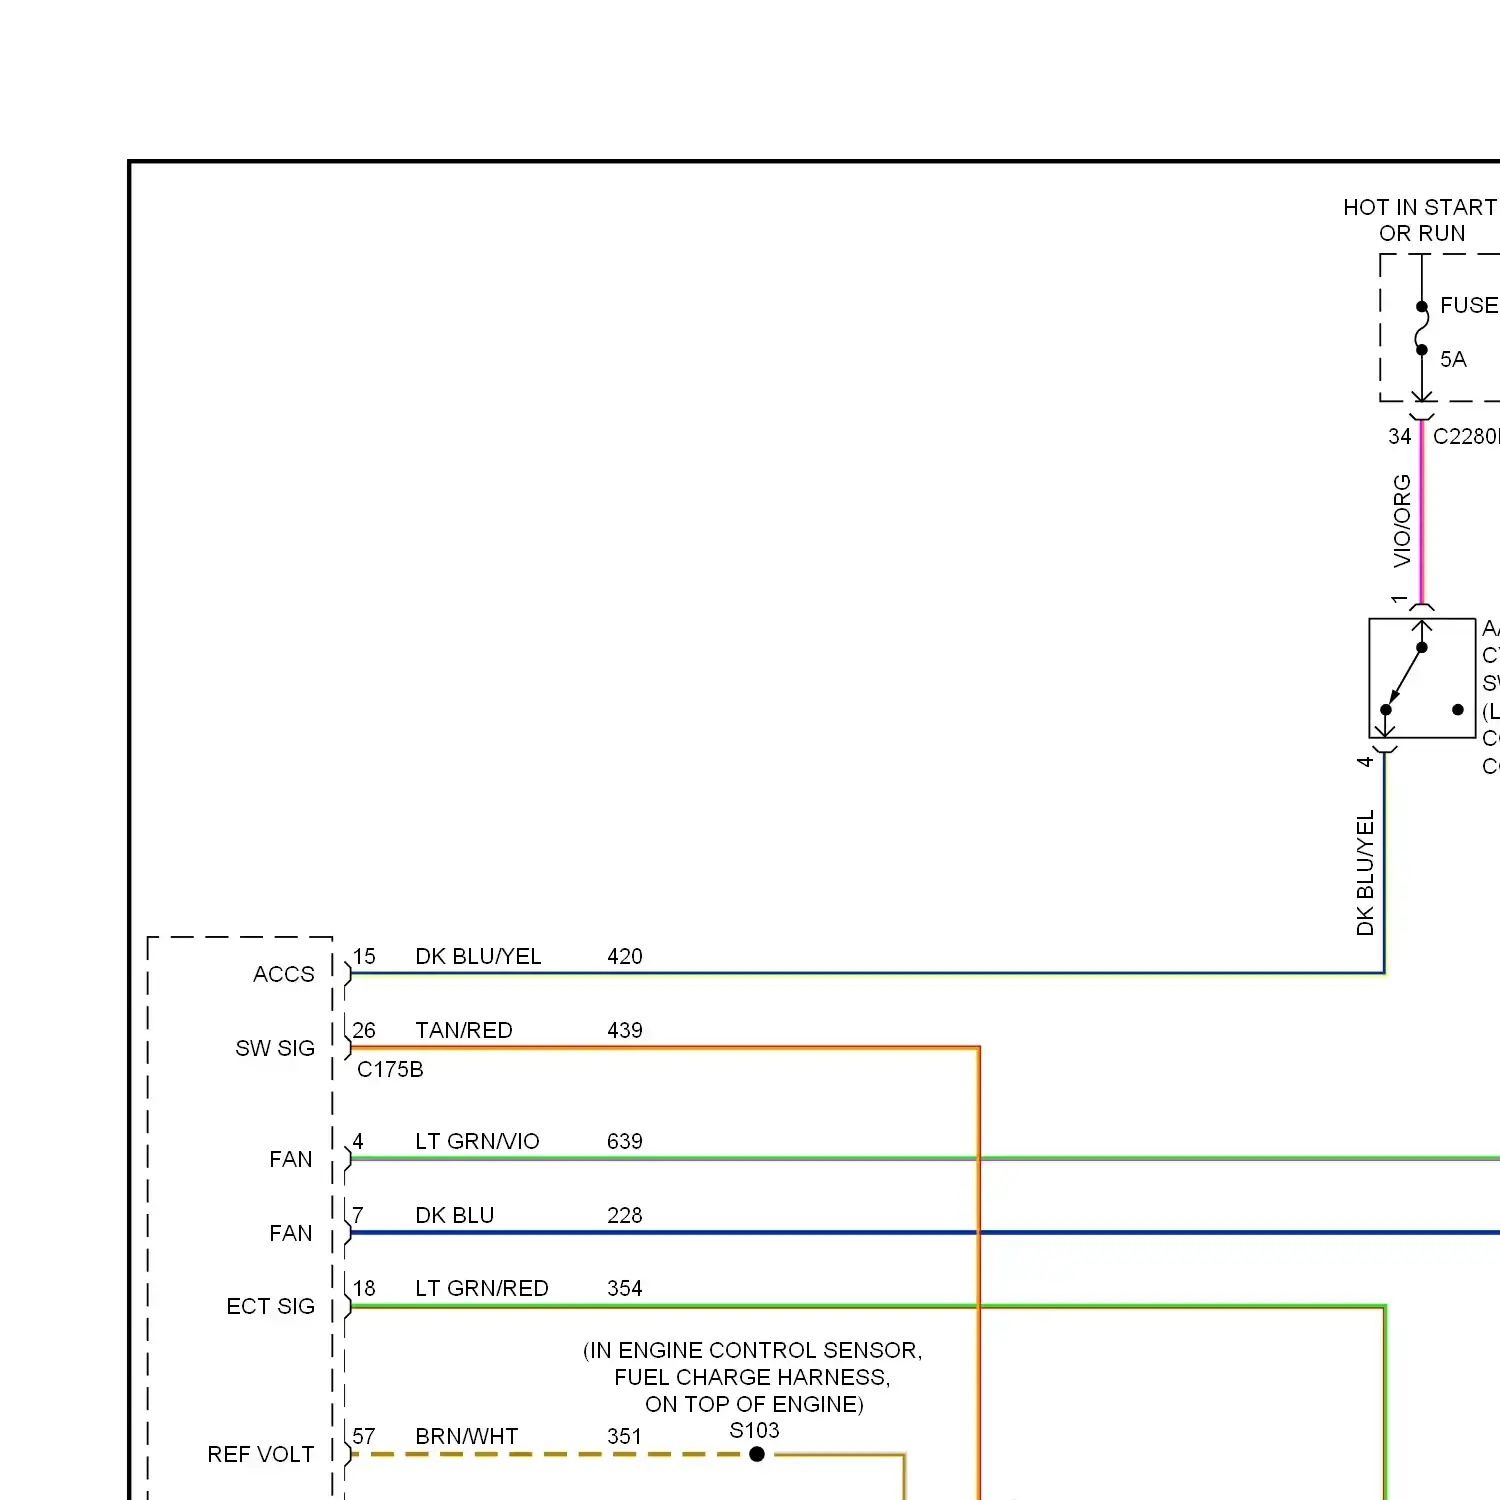Click the S103 splice label
Screen dimensions: 1500x1500
pos(754,1430)
